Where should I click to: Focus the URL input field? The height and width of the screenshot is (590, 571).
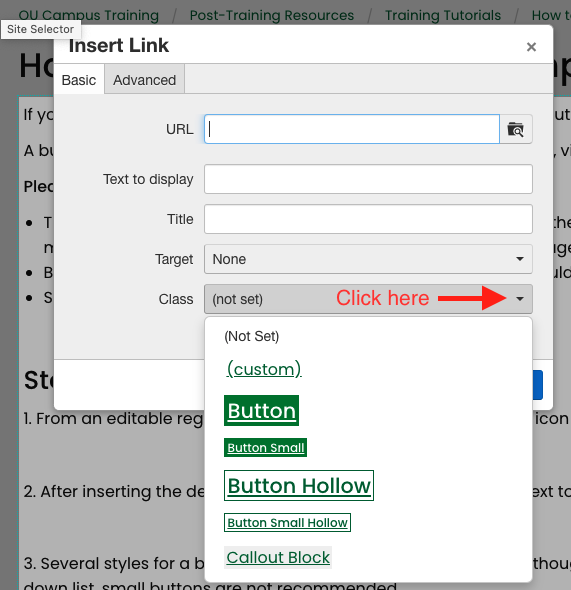click(352, 129)
